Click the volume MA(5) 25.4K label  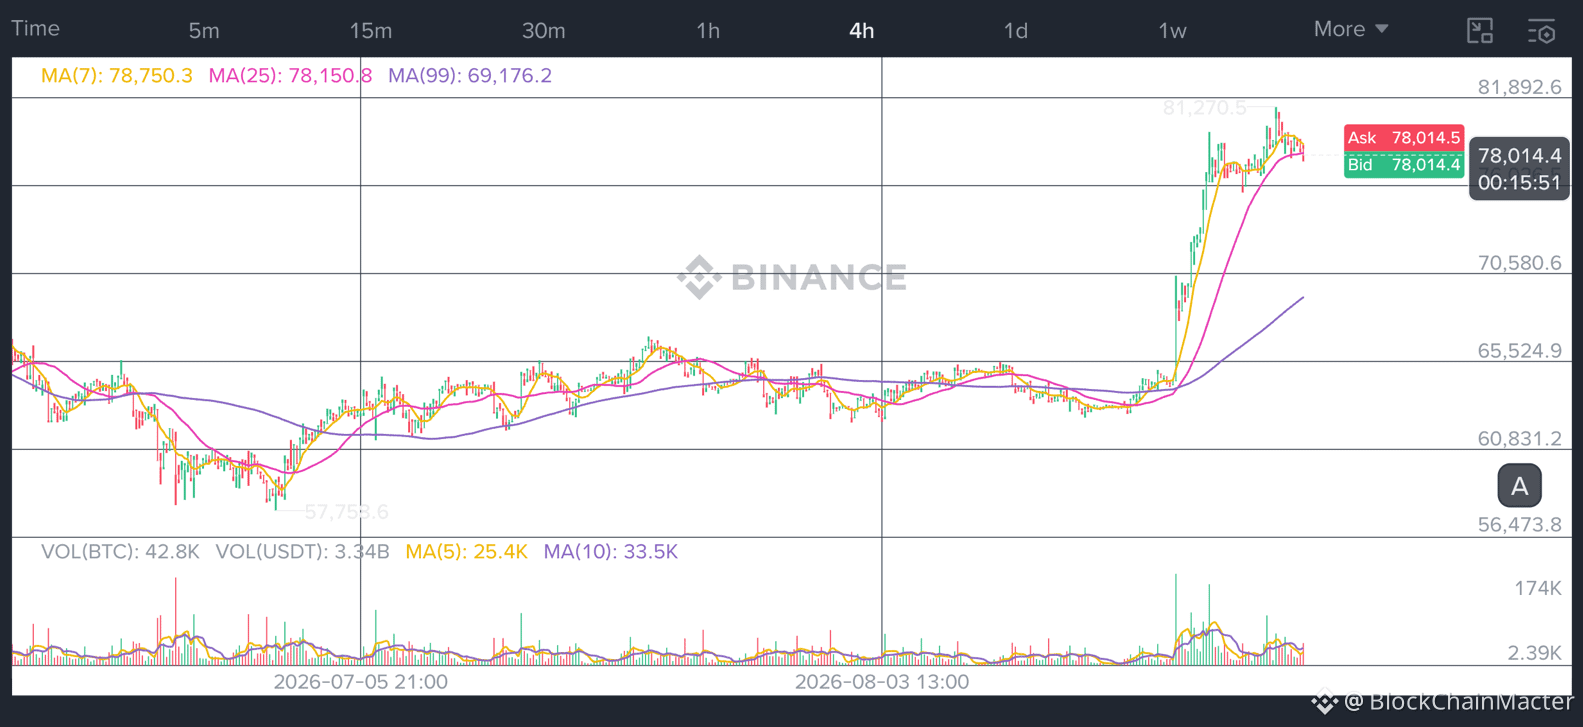(x=466, y=552)
